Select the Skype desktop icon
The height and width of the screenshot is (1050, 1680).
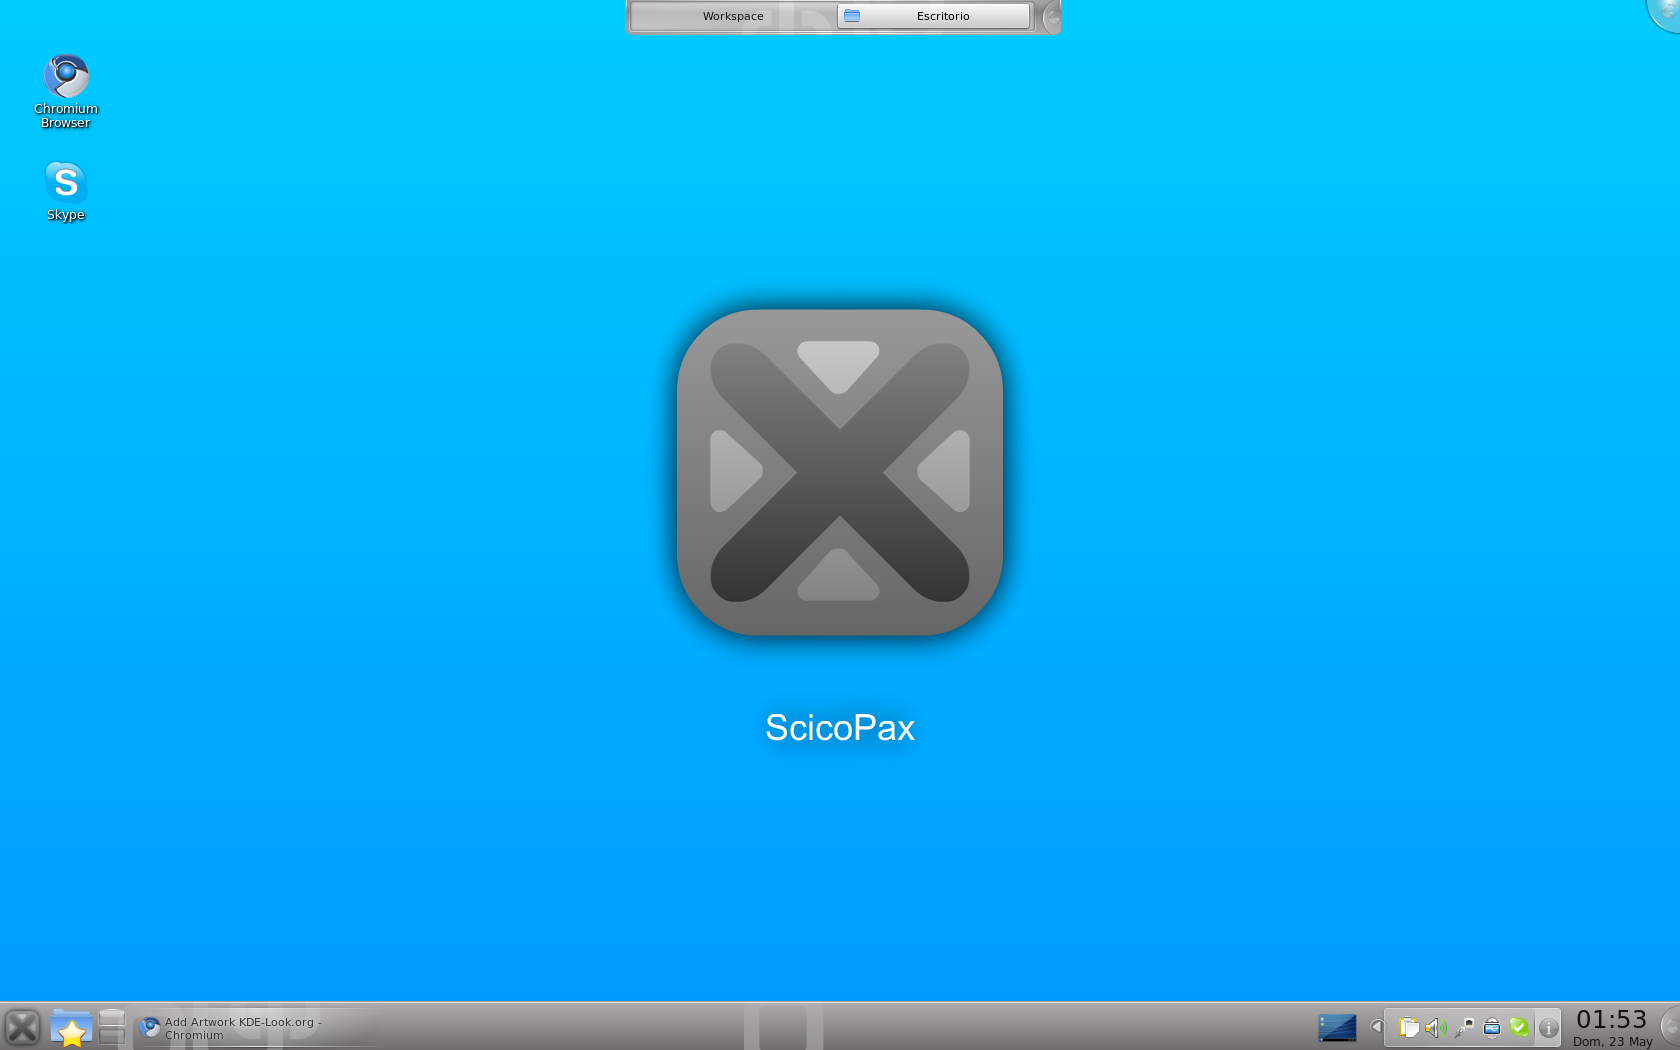66,191
